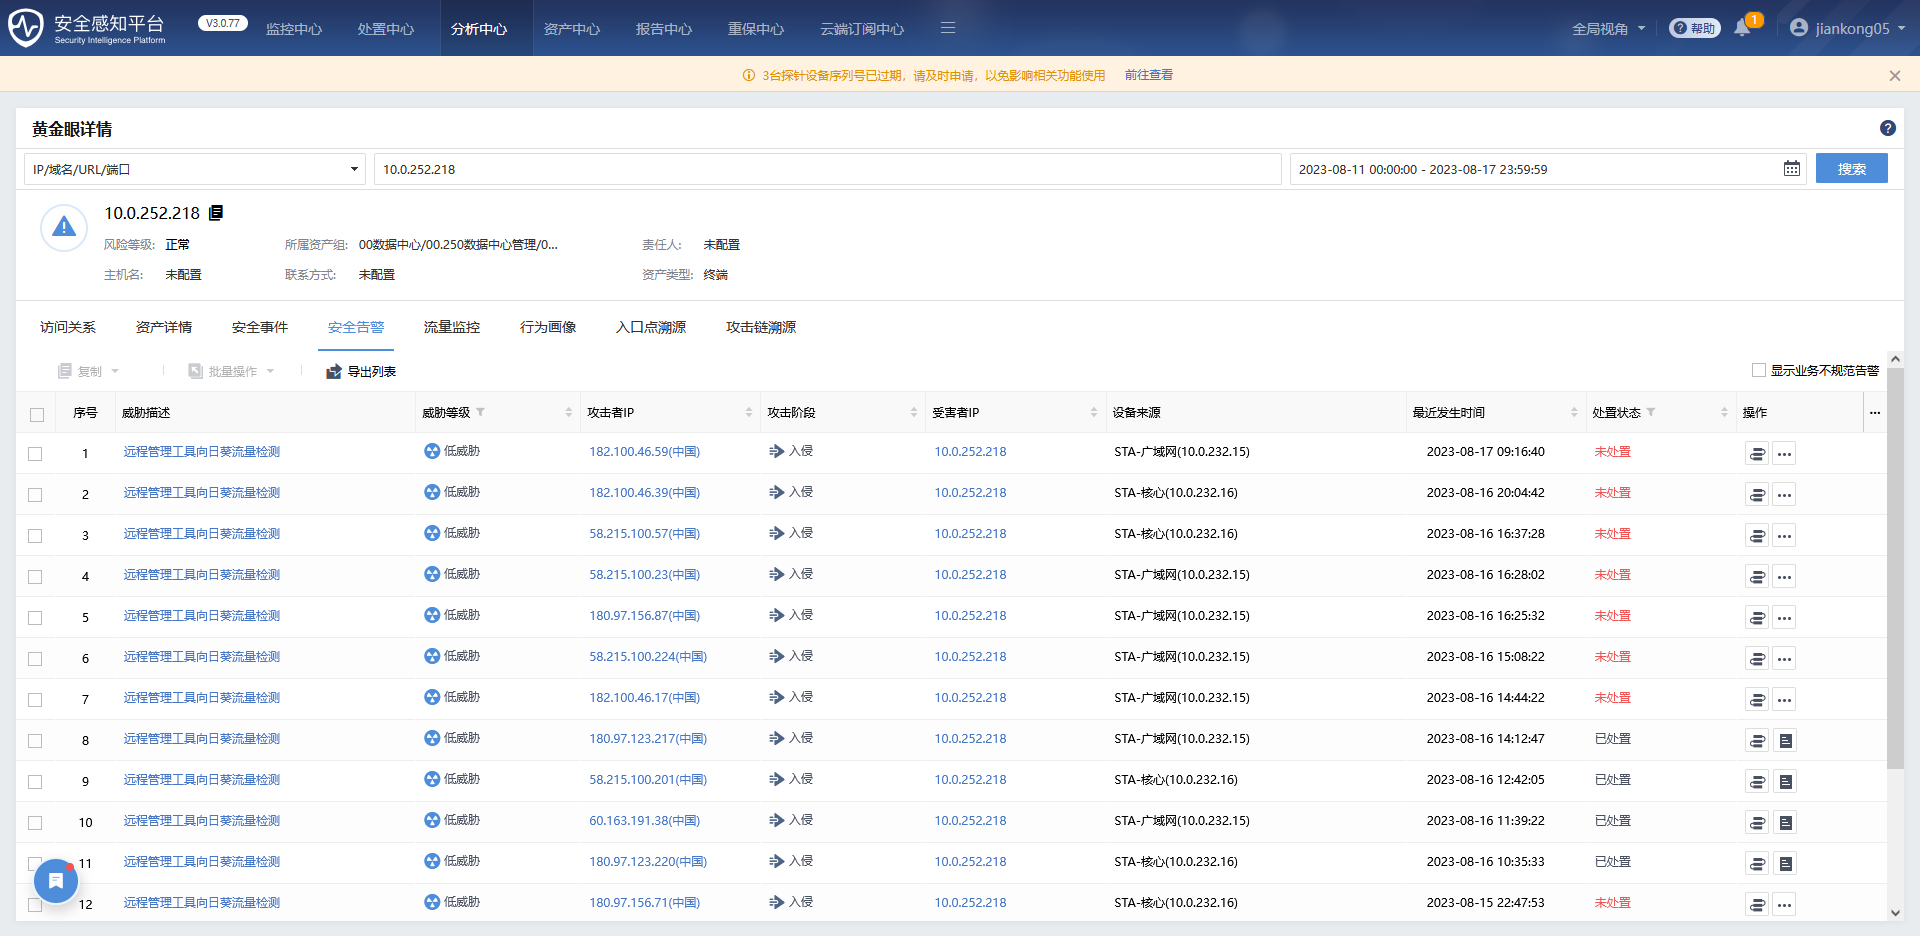Image resolution: width=1920 pixels, height=936 pixels.
Task: Filter by threat level funnel icon
Action: pos(481,412)
